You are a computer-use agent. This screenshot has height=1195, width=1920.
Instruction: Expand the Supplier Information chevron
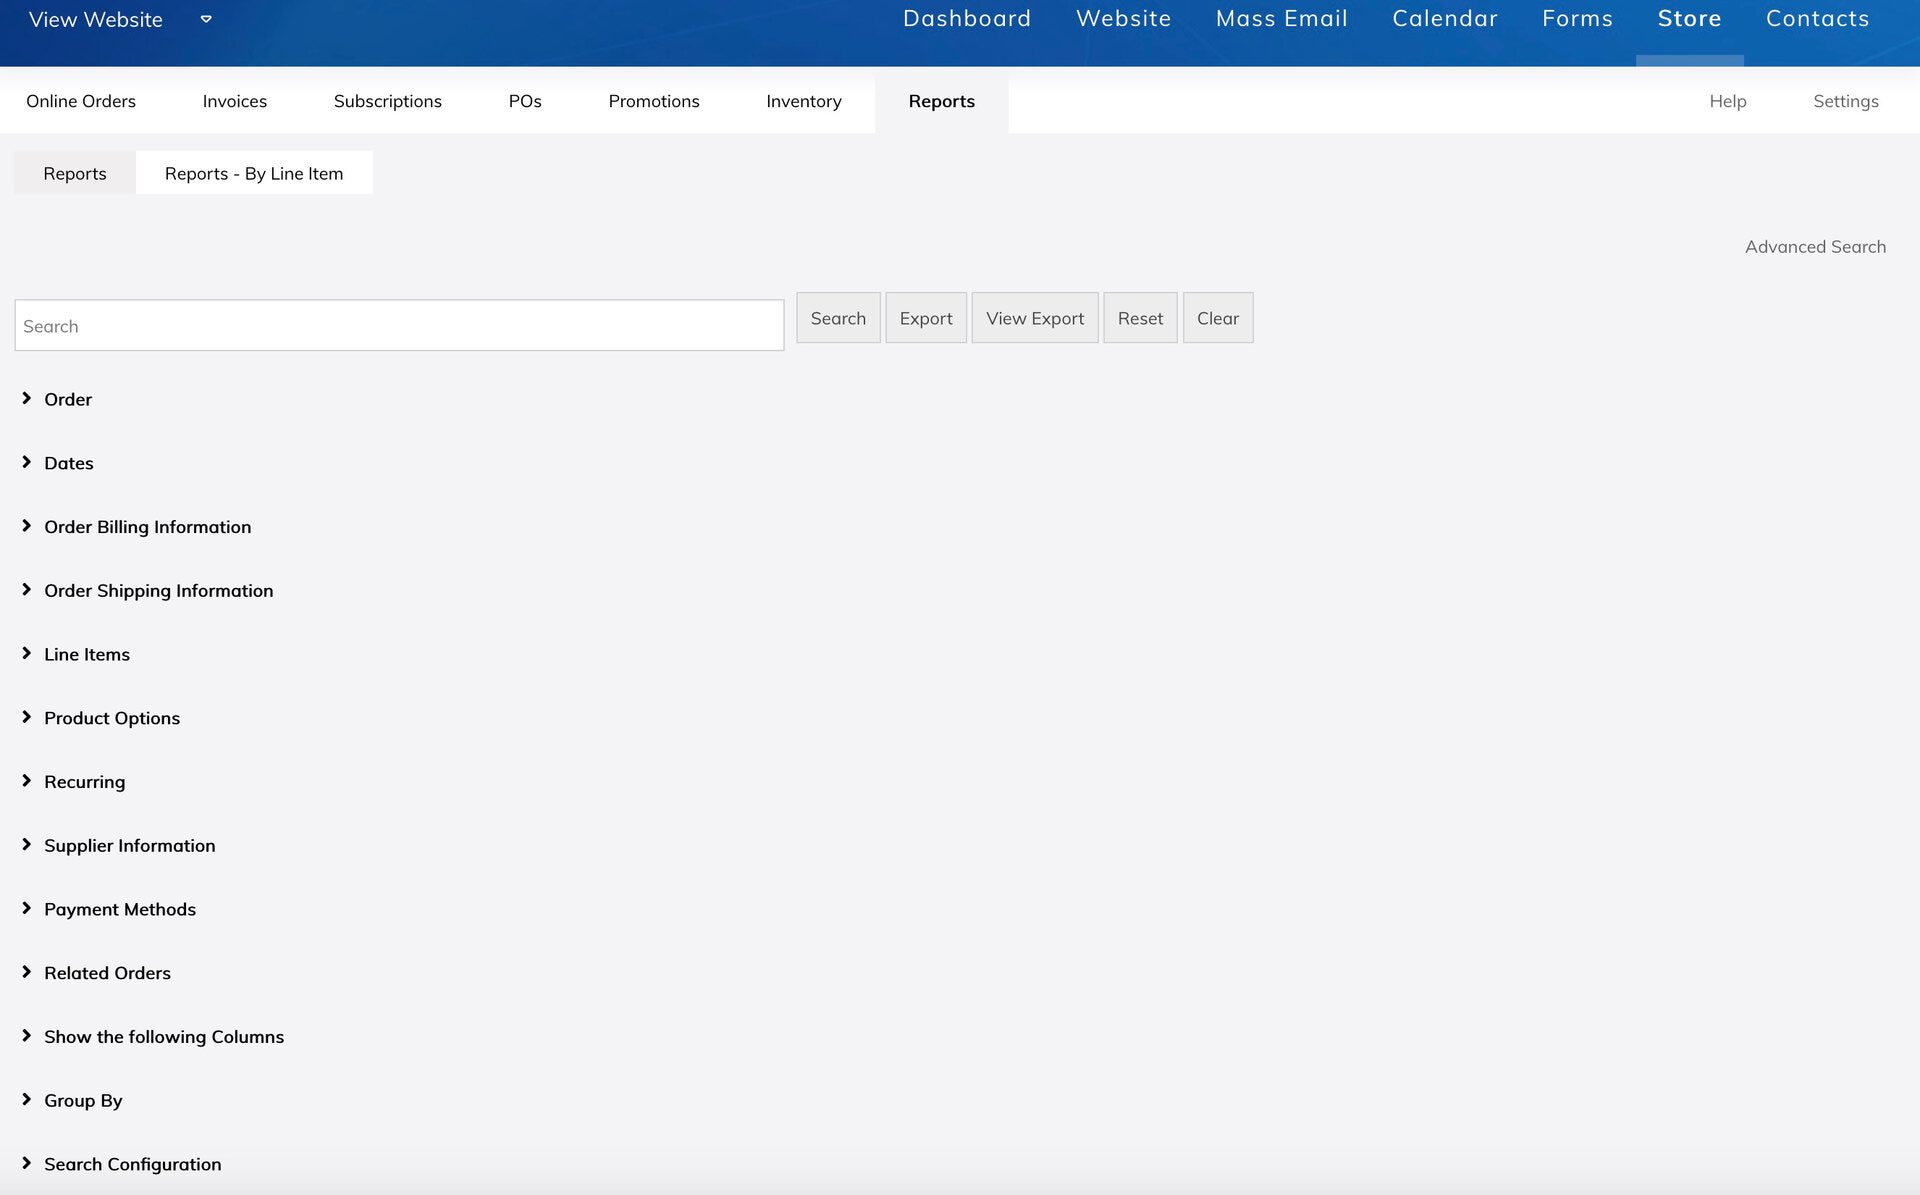[x=27, y=845]
